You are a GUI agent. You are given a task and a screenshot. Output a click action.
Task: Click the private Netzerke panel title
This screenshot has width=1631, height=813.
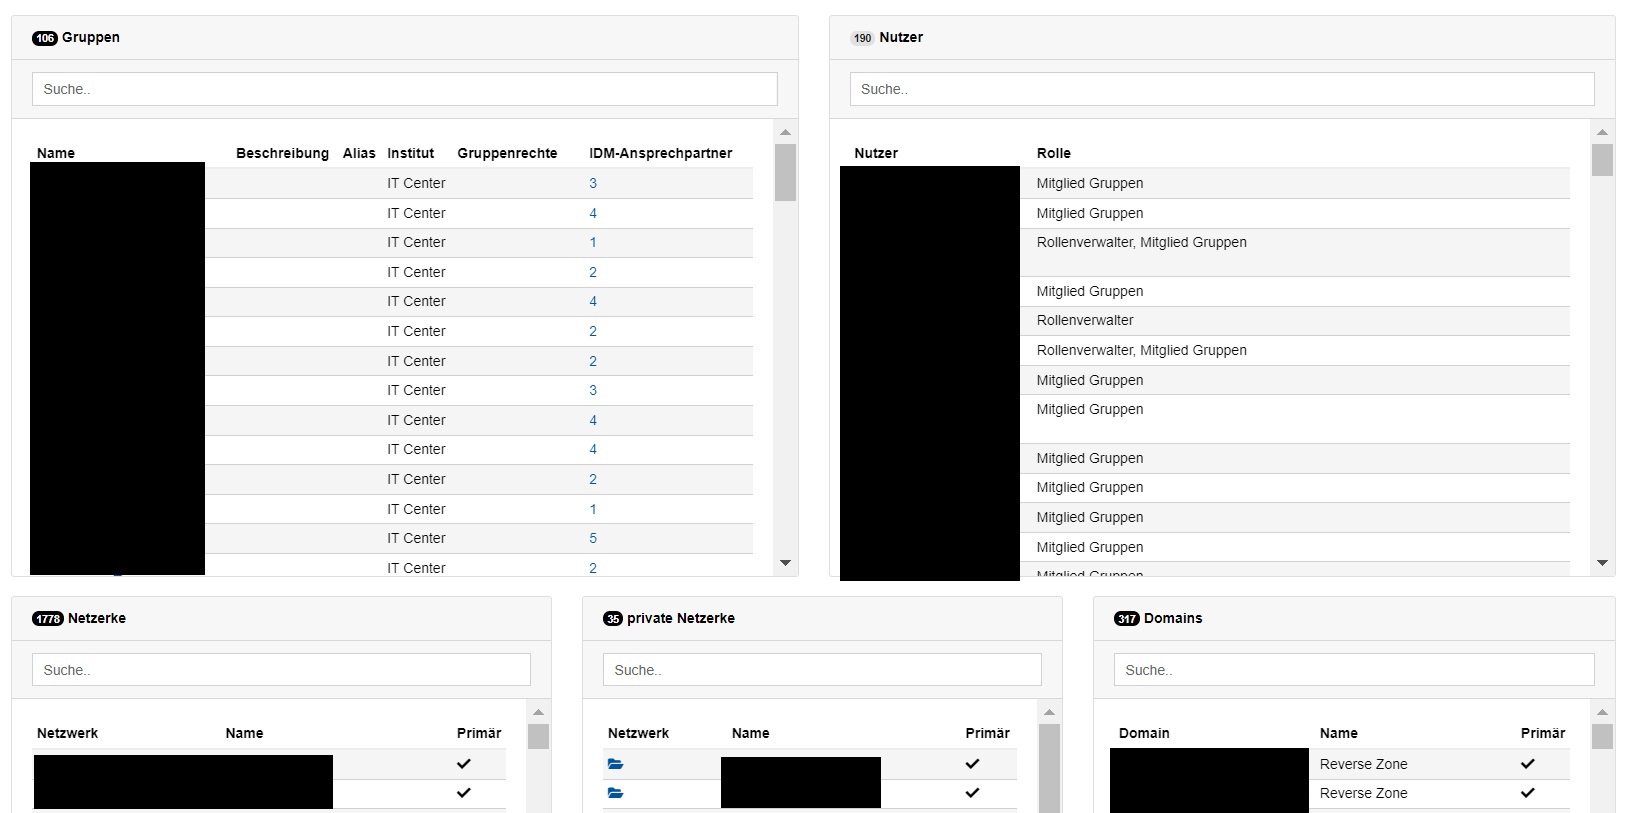pos(681,619)
